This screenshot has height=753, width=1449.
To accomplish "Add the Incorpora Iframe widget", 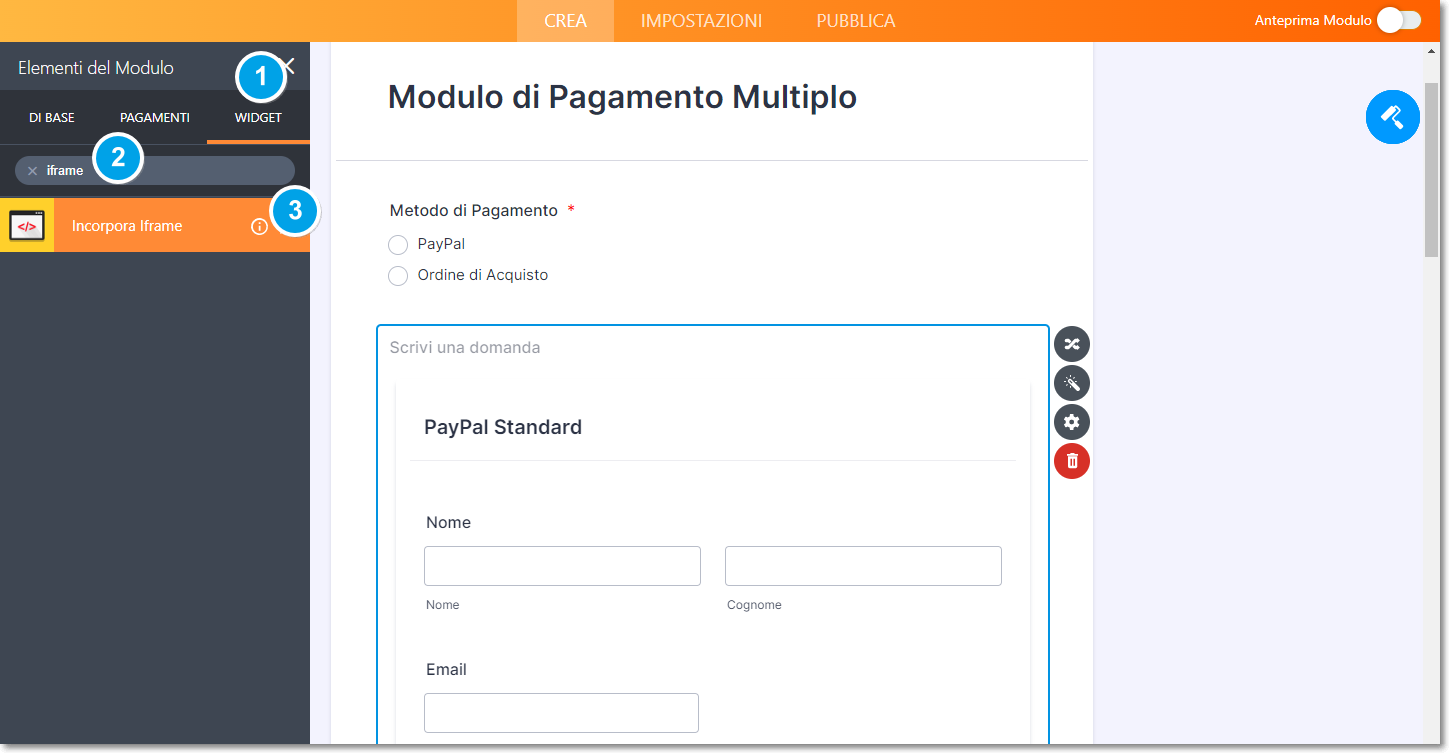I will (x=127, y=226).
